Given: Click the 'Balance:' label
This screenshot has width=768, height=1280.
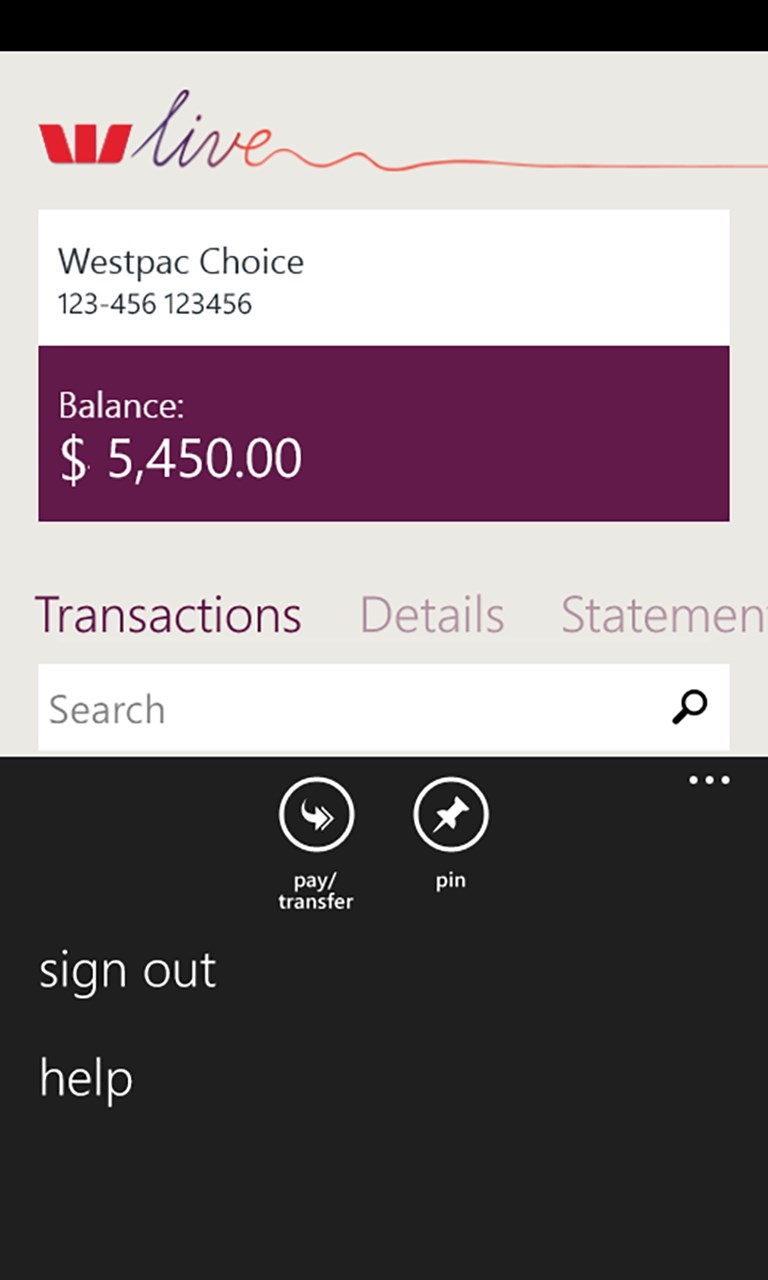Looking at the screenshot, I should [122, 405].
